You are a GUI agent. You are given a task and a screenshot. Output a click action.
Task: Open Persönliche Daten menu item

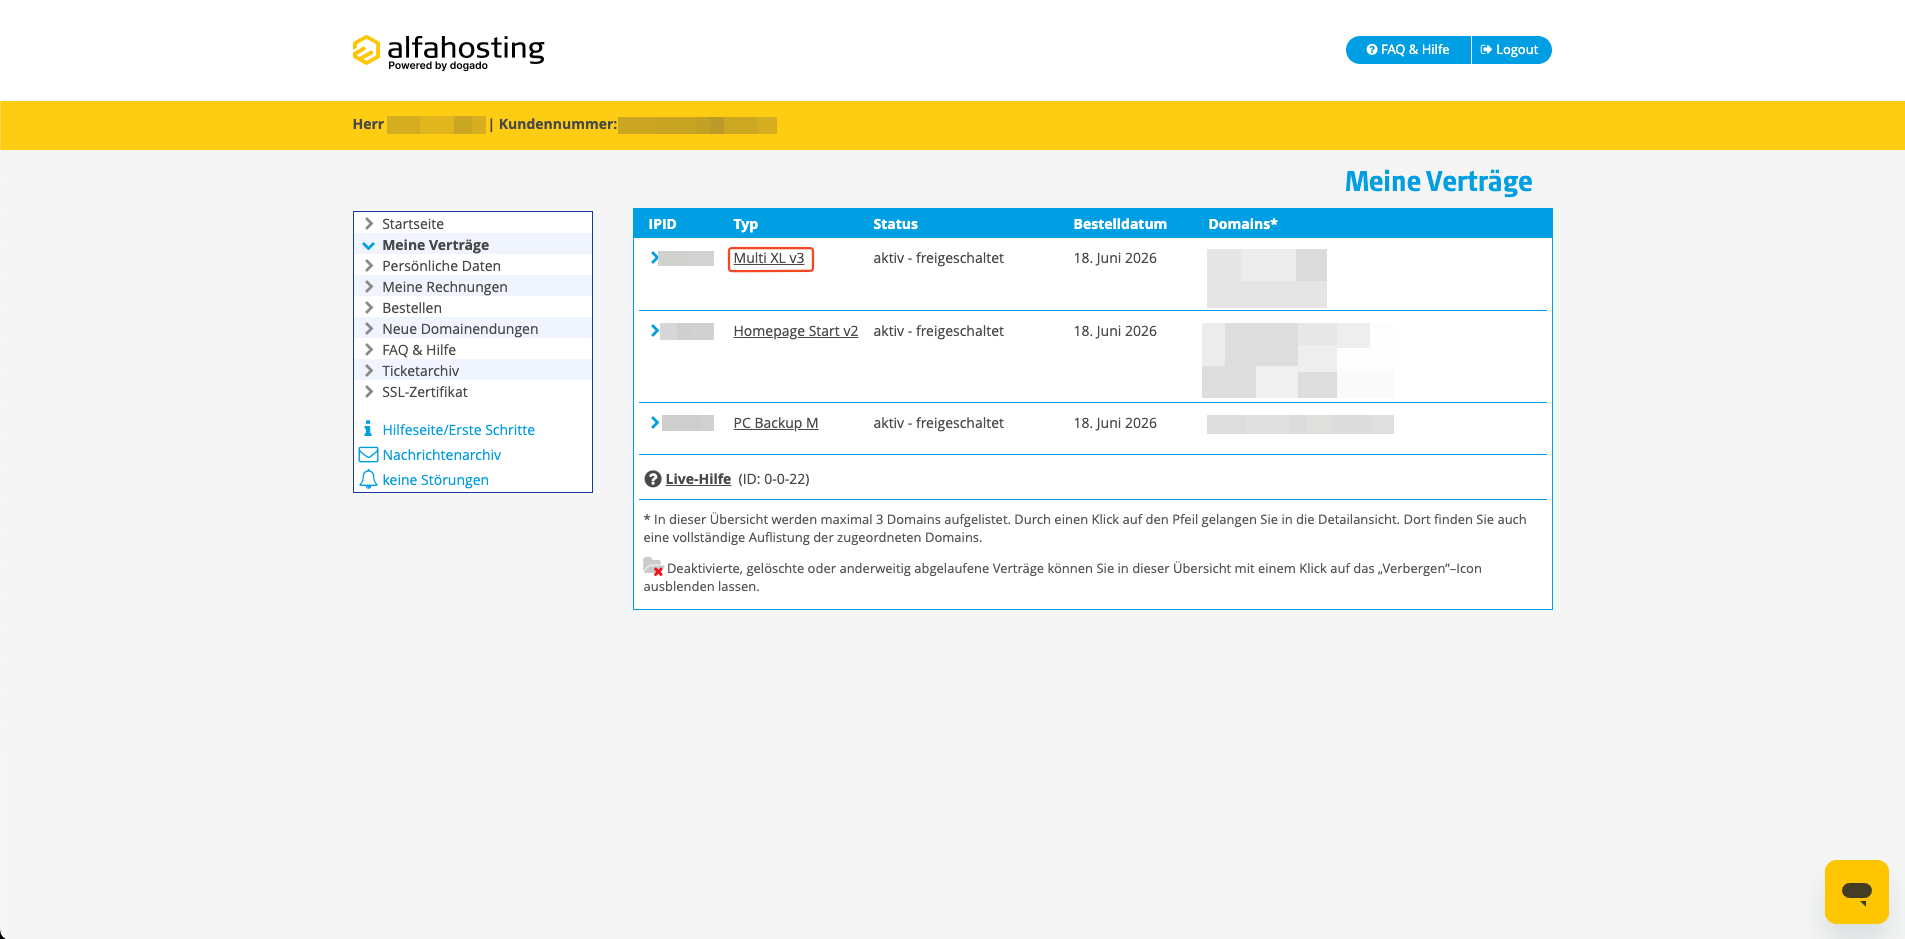pyautogui.click(x=441, y=266)
